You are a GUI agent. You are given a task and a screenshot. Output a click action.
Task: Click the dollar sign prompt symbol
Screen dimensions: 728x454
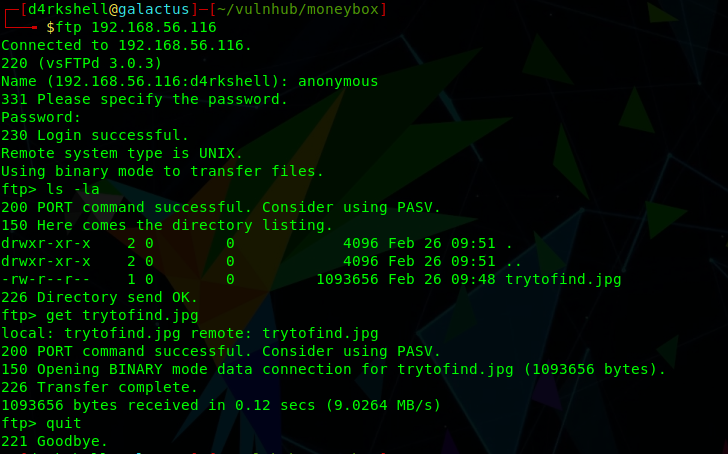pos(50,27)
